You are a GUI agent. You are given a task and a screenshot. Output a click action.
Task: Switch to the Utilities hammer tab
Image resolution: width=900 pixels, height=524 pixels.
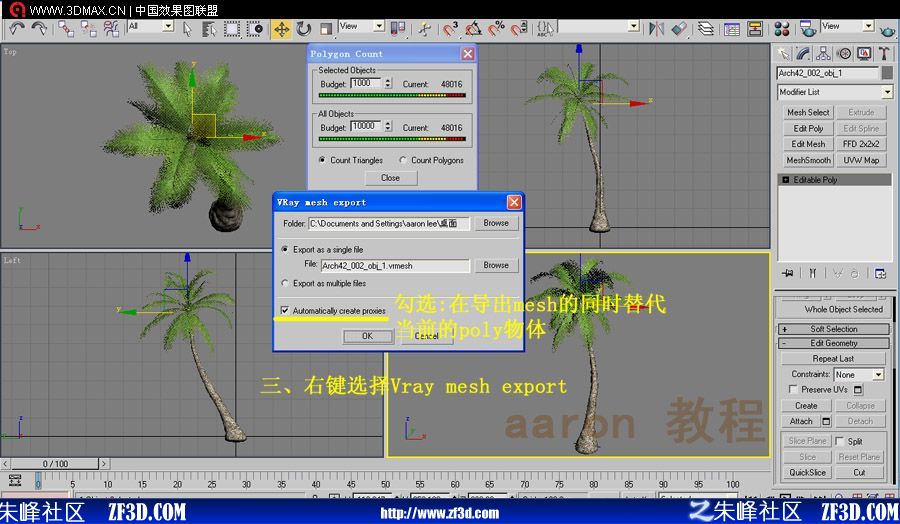pyautogui.click(x=884, y=54)
